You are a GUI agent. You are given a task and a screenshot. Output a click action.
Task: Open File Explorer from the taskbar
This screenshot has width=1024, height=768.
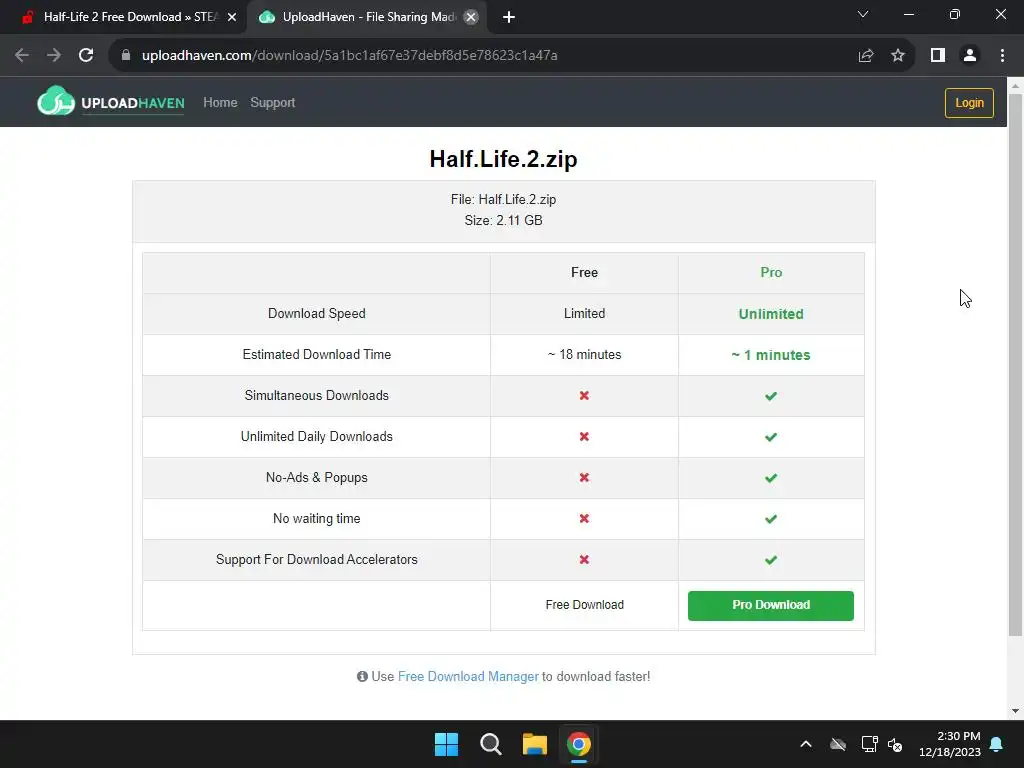pyautogui.click(x=534, y=744)
